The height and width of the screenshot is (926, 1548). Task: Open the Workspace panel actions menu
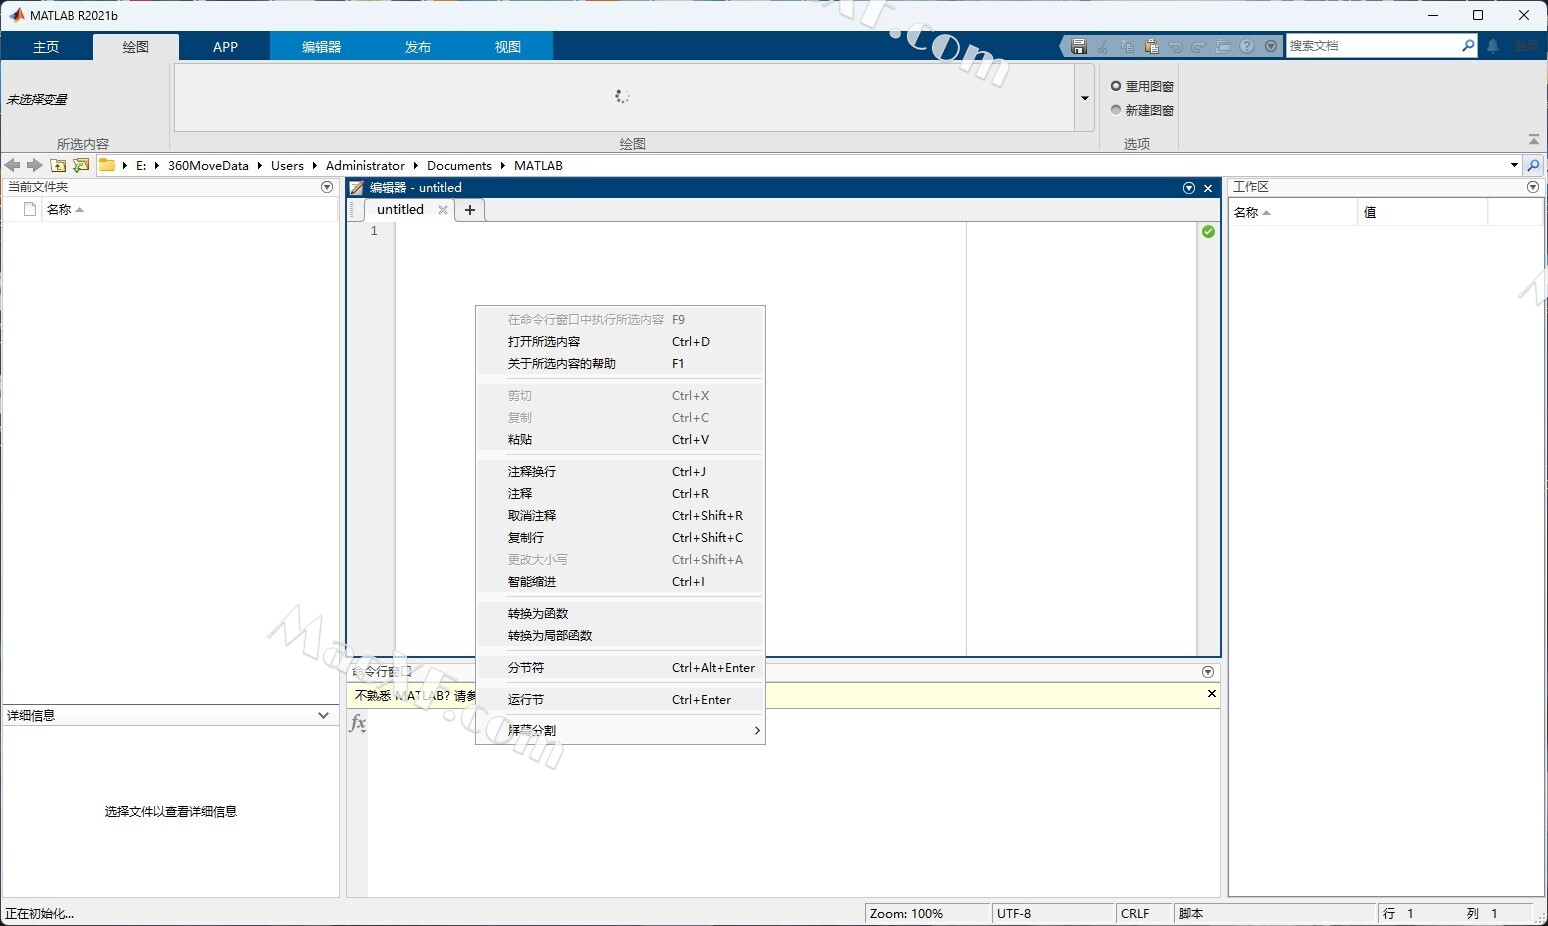1533,187
